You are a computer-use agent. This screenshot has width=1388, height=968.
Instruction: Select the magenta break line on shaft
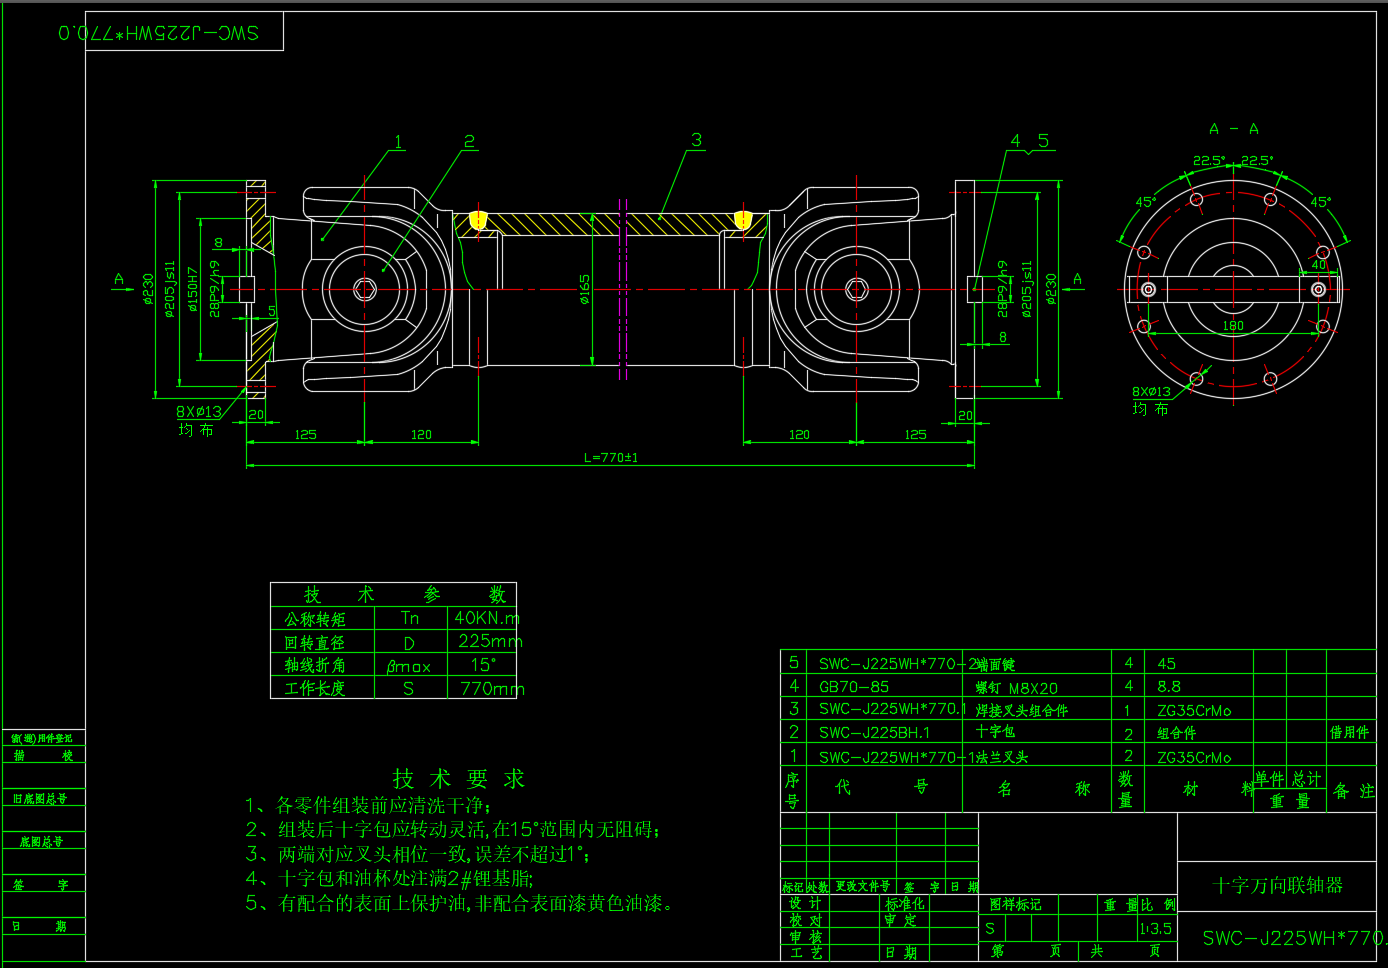624,290
